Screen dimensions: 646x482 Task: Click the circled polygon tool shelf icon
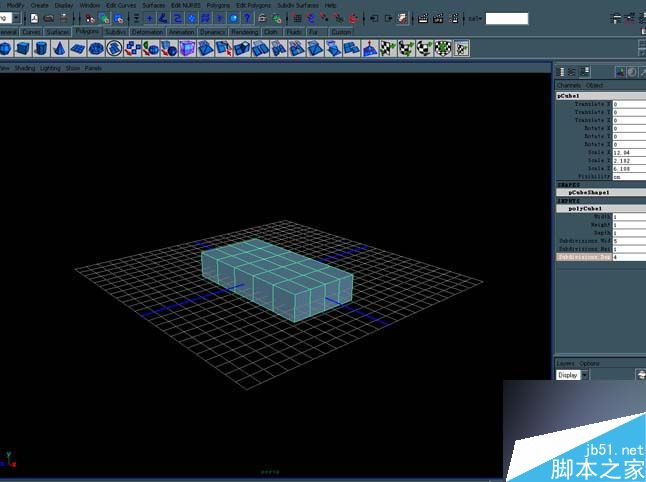pyautogui.click(x=114, y=49)
